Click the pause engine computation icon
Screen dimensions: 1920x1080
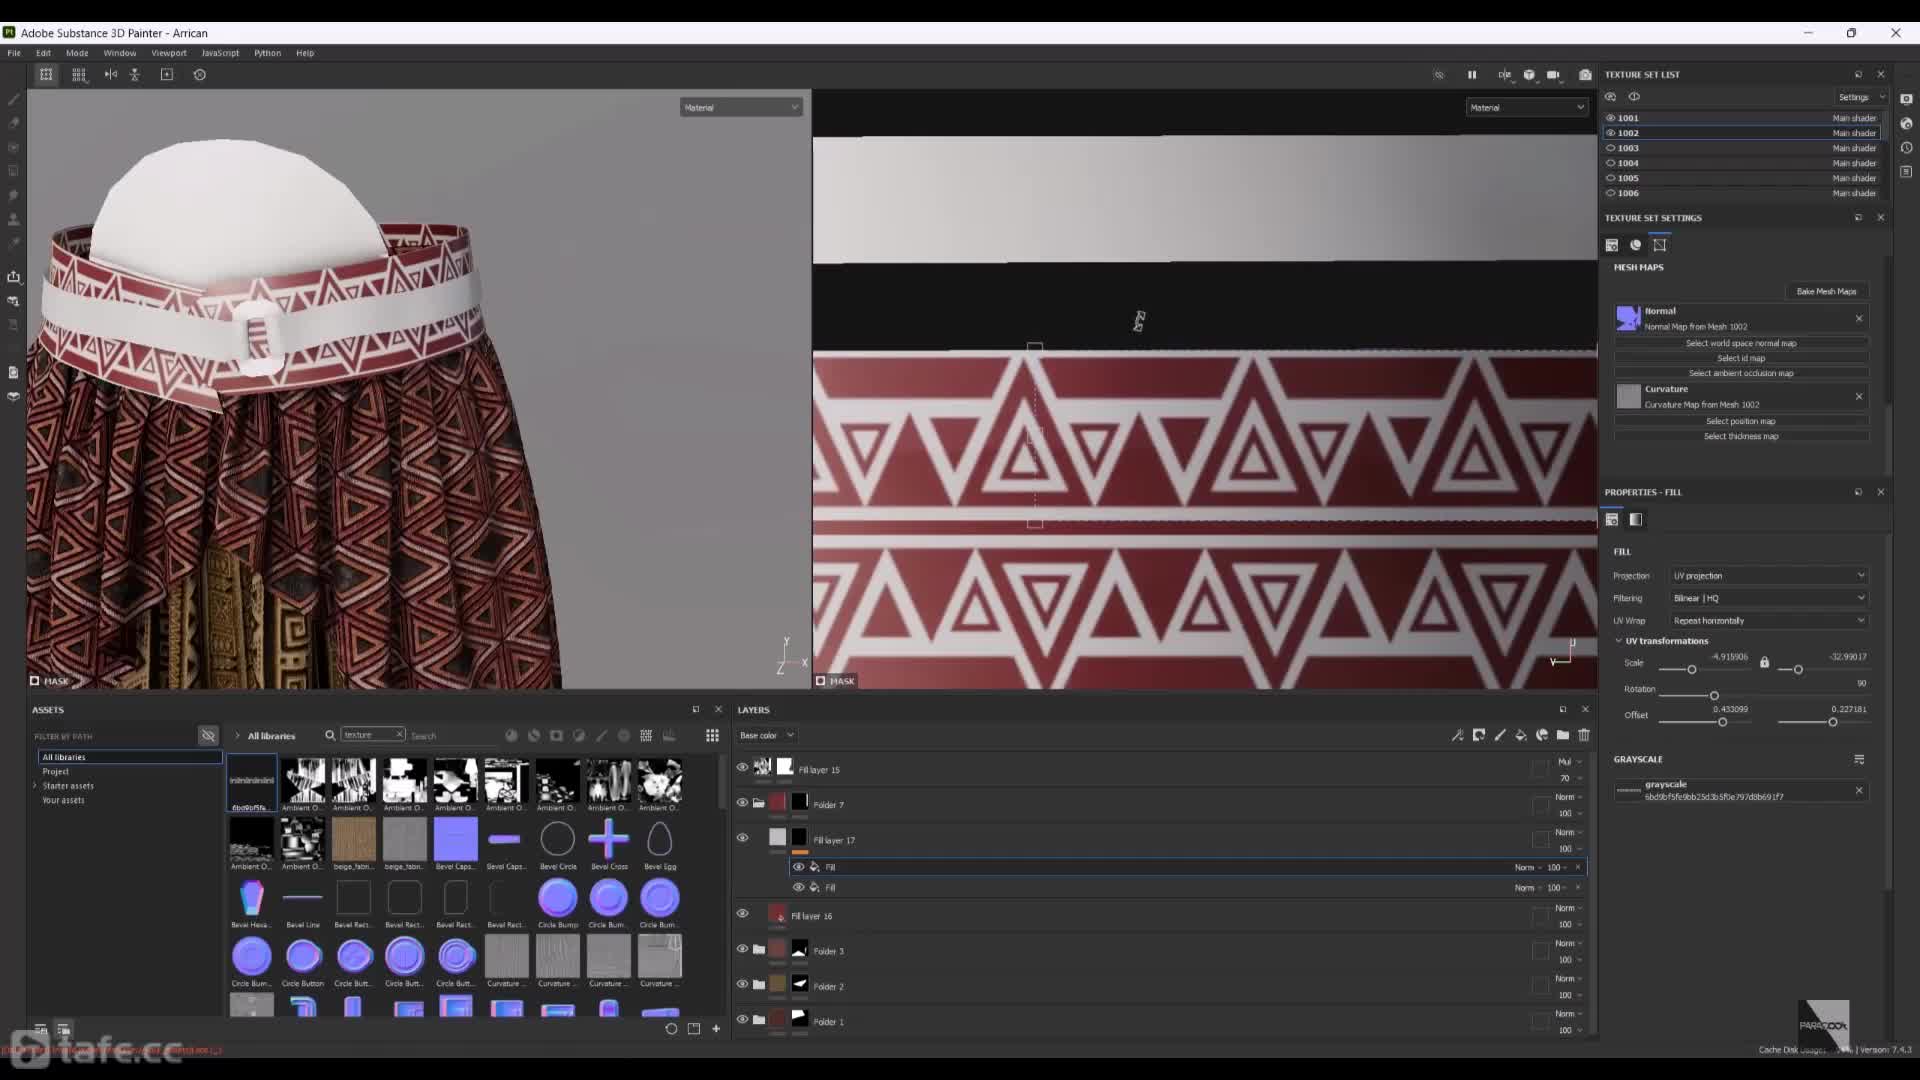pyautogui.click(x=1472, y=75)
